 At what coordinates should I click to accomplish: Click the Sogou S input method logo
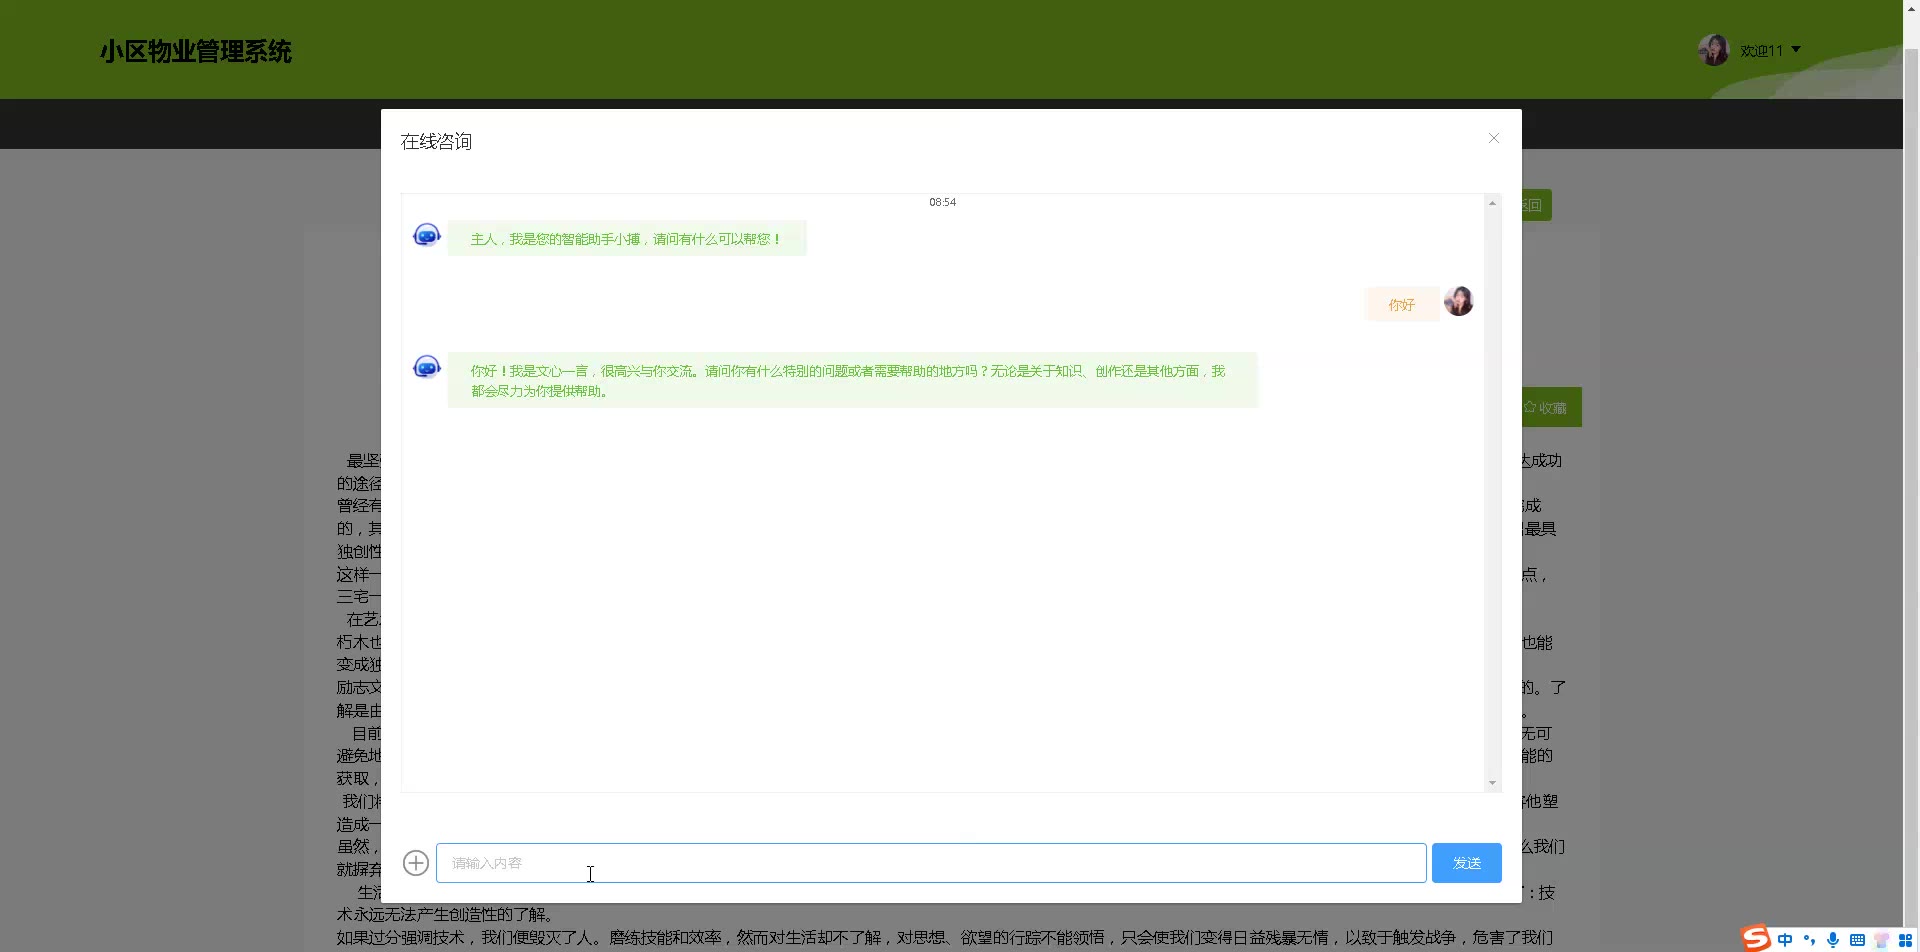click(1756, 938)
